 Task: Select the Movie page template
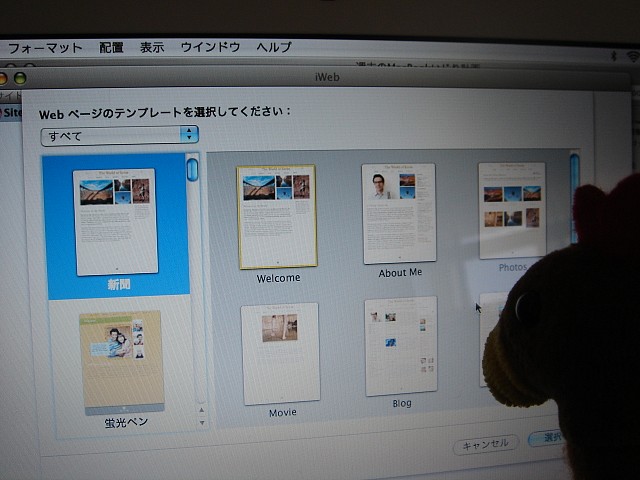[x=280, y=353]
